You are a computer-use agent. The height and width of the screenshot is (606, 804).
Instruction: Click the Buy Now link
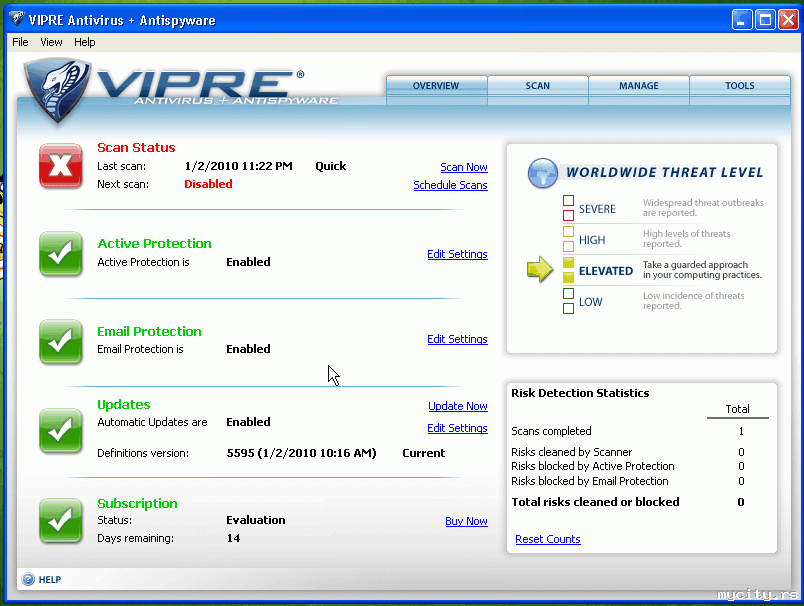(466, 521)
